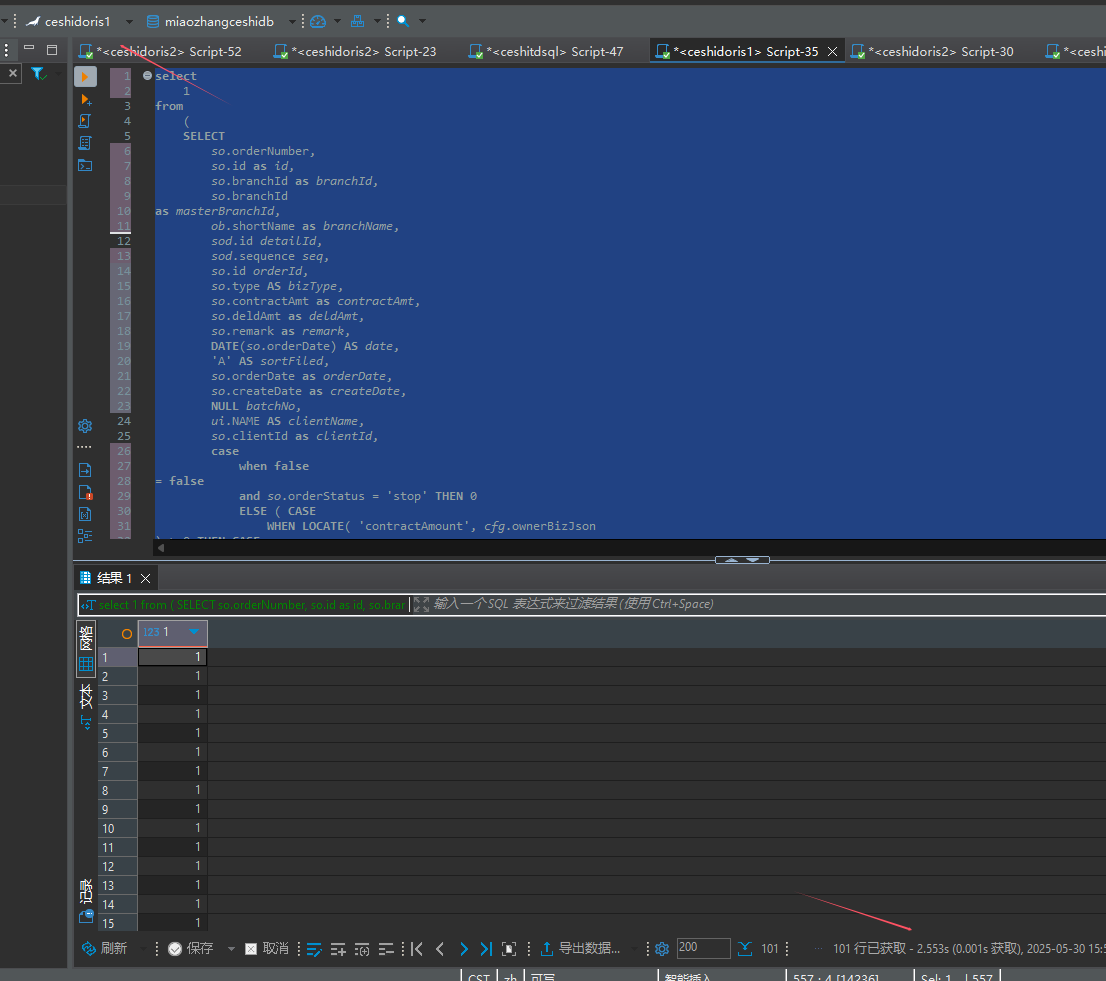
Task: Click the navigator filter funnel icon
Action: 37,73
